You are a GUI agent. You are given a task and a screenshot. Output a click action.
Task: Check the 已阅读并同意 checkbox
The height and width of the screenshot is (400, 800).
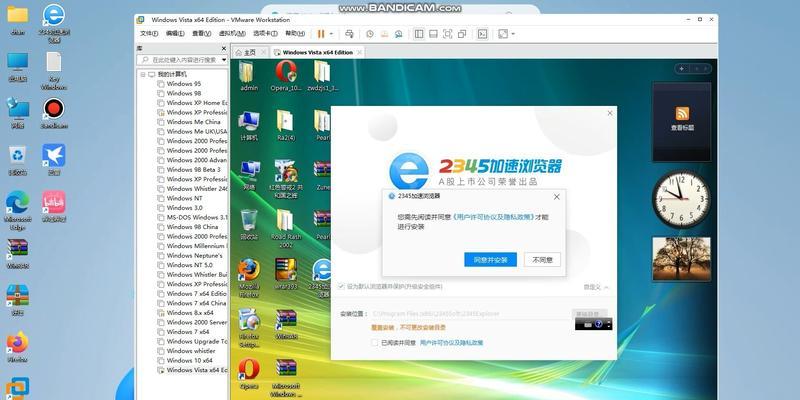[x=374, y=343]
